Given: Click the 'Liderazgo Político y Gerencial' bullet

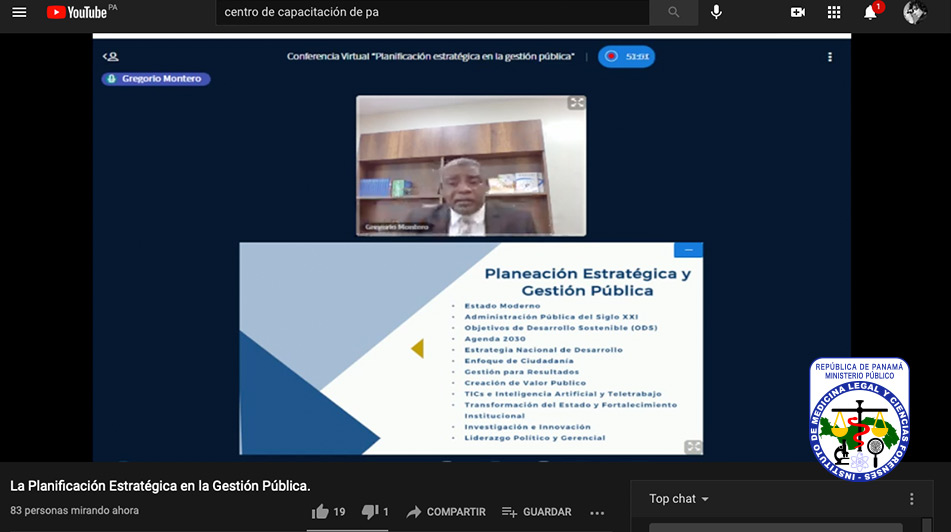Looking at the screenshot, I should point(535,437).
